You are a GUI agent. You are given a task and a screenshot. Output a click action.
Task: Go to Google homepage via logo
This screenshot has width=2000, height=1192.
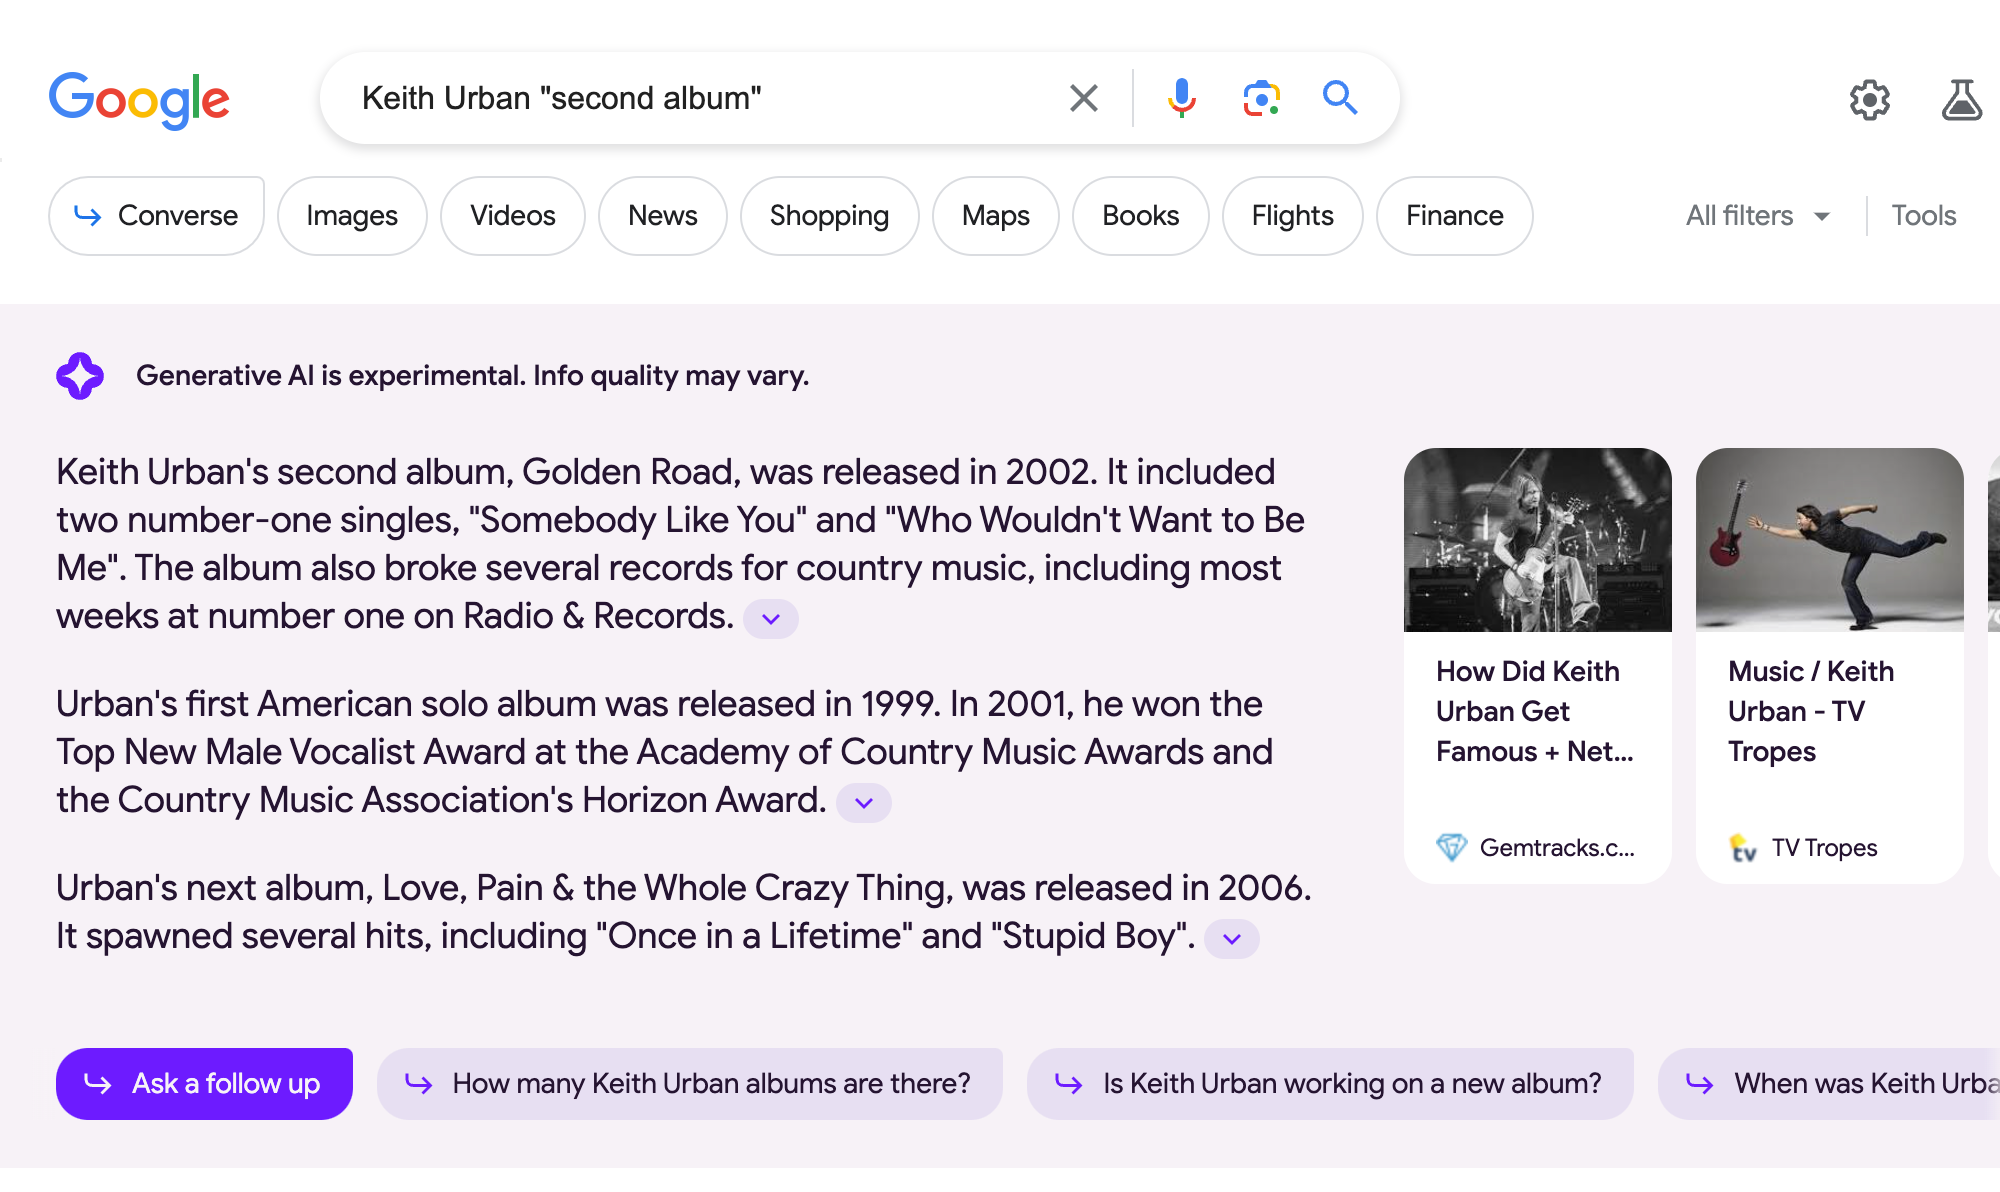pyautogui.click(x=139, y=99)
